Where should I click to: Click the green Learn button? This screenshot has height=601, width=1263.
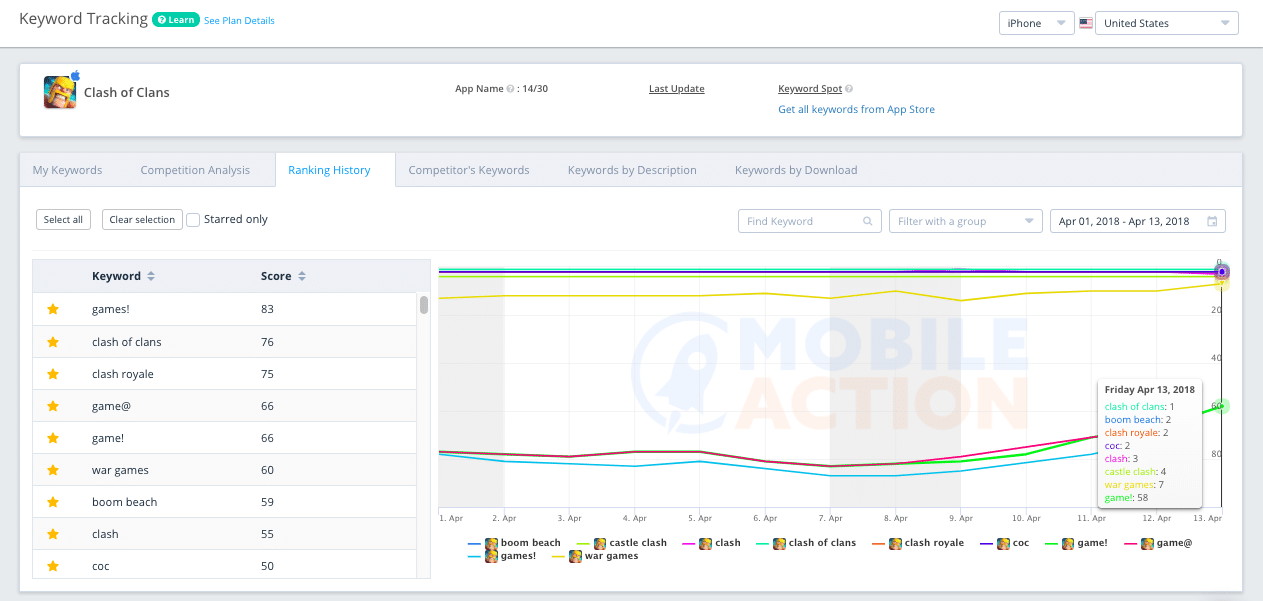point(175,20)
